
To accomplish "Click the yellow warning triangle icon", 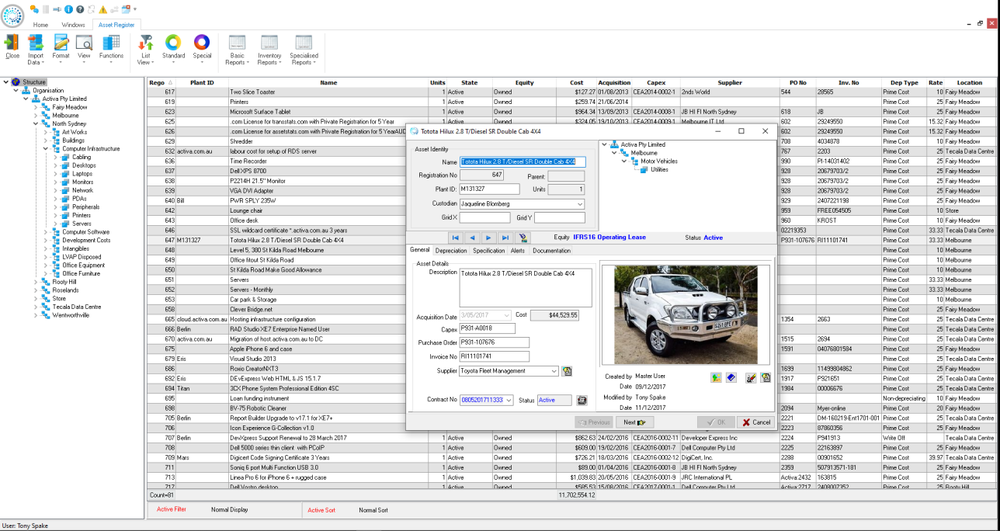I will [x=103, y=10].
